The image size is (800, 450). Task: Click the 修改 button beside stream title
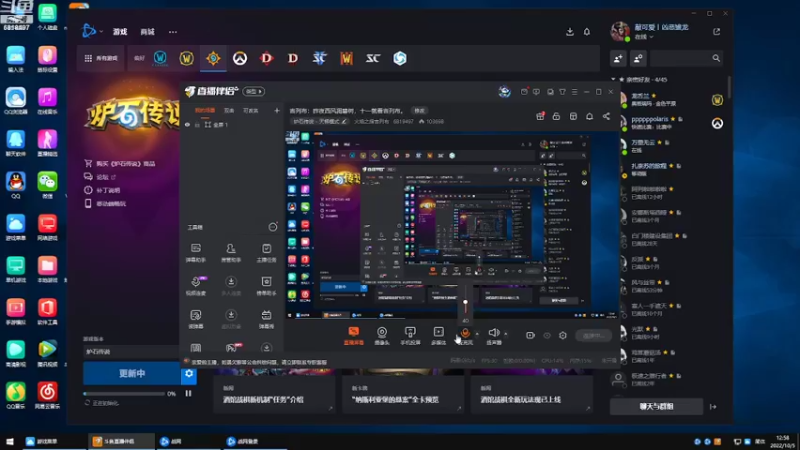tap(419, 111)
